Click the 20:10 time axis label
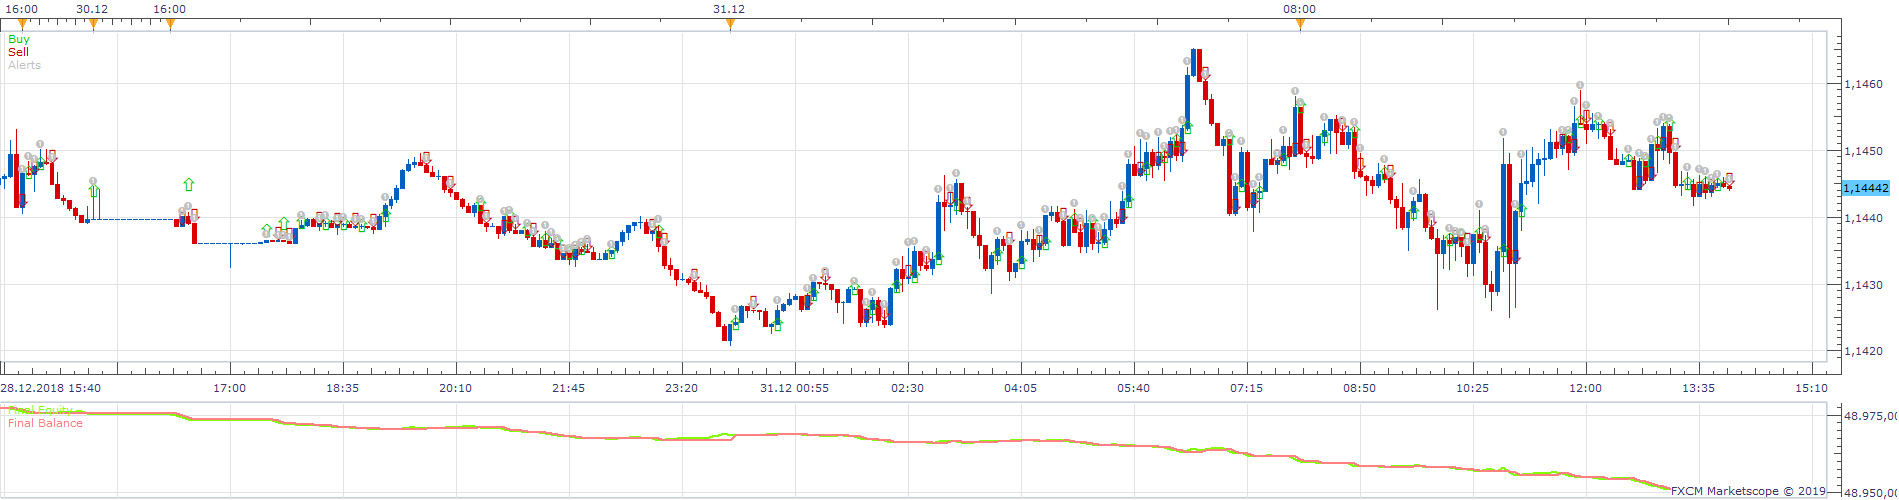The height and width of the screenshot is (500, 1899). click(x=456, y=388)
